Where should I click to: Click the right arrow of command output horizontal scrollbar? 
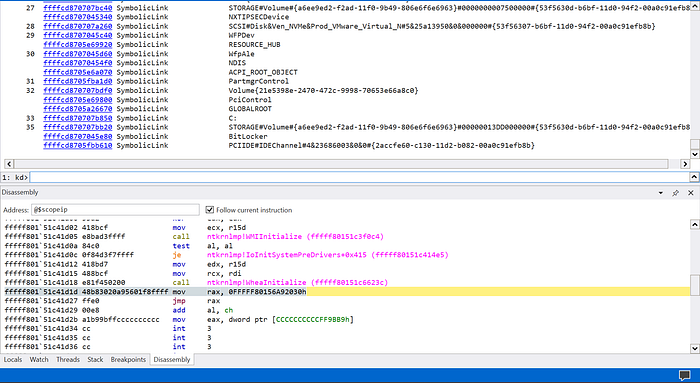click(685, 164)
